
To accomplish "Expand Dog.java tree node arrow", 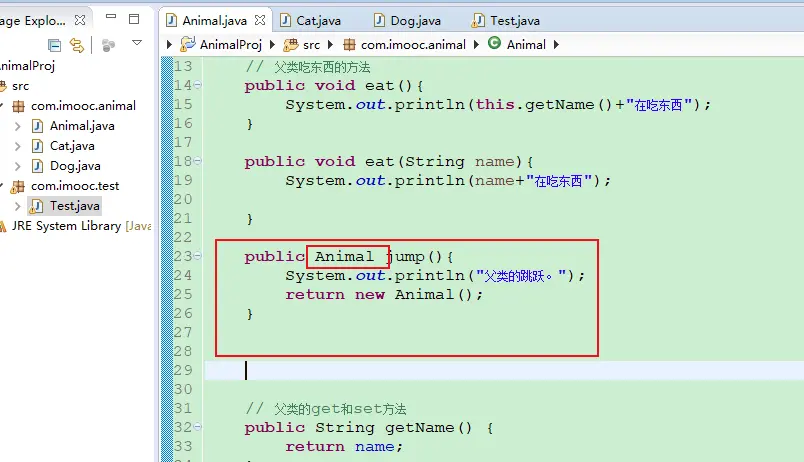I will coord(17,166).
